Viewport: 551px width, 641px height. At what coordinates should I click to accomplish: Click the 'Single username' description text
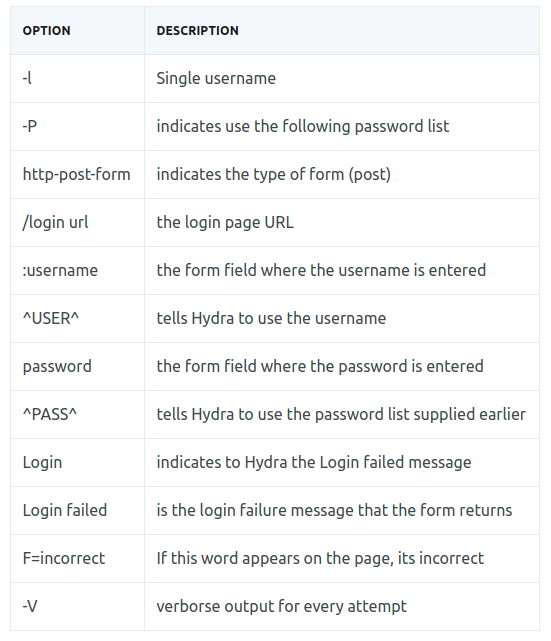click(216, 78)
